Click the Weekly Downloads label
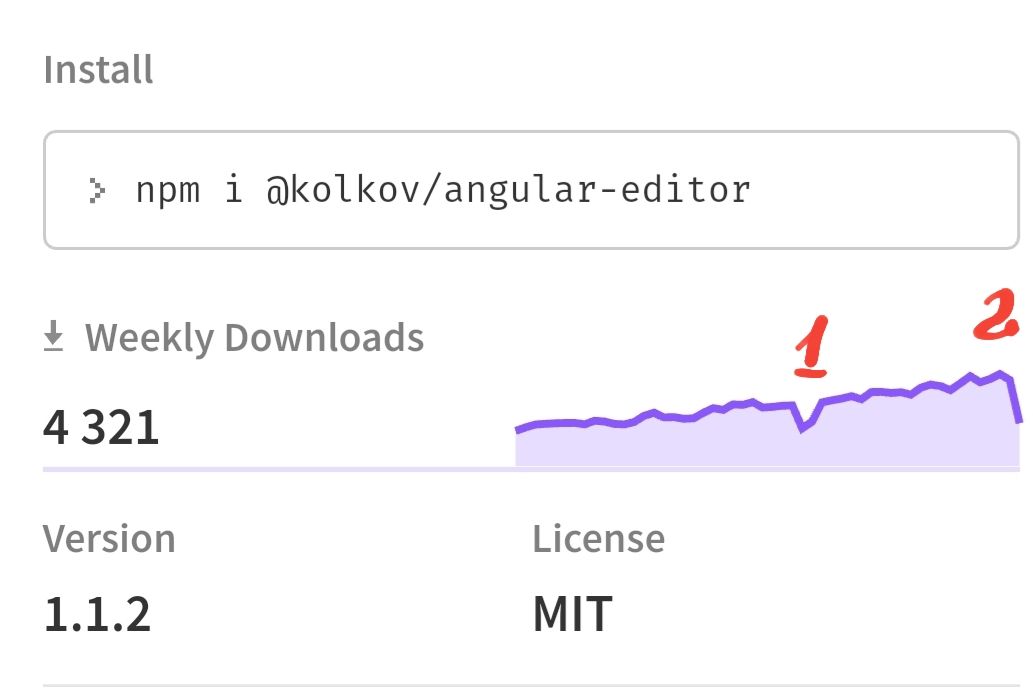 (x=254, y=338)
